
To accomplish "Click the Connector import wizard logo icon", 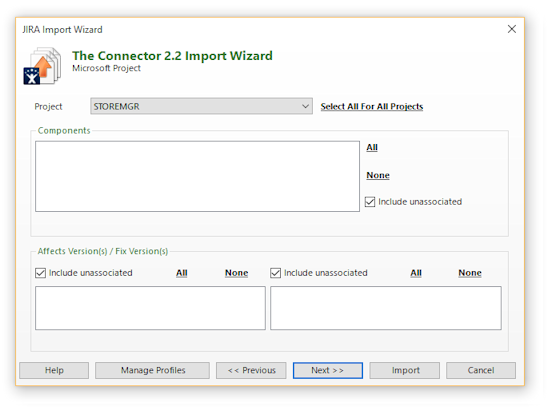I will point(42,66).
